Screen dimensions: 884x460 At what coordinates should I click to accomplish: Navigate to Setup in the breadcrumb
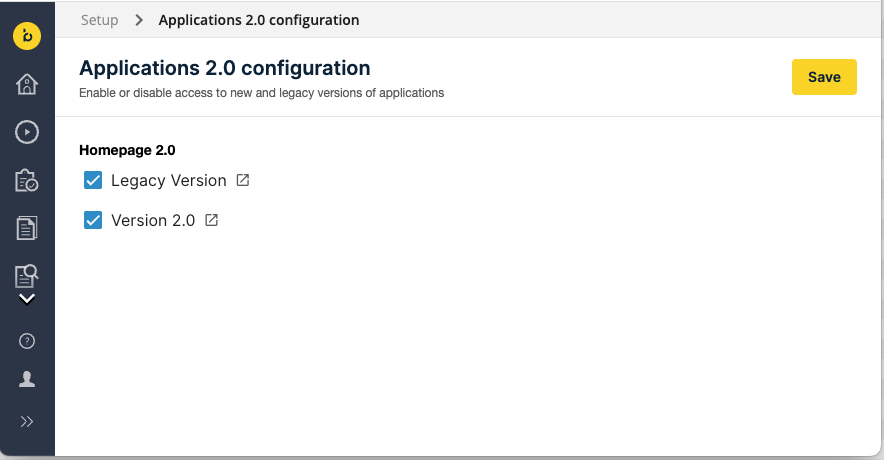[x=99, y=20]
